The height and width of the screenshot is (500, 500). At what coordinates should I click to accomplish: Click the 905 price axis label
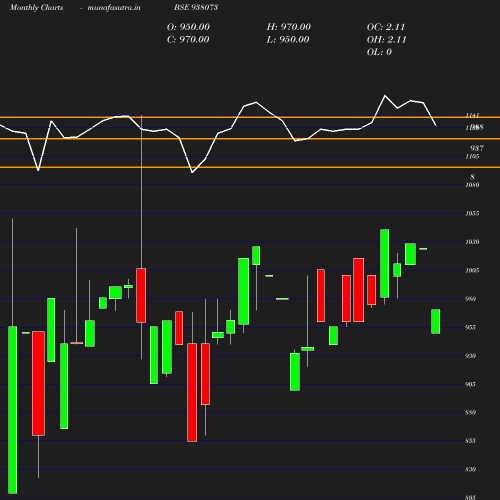tap(470, 384)
